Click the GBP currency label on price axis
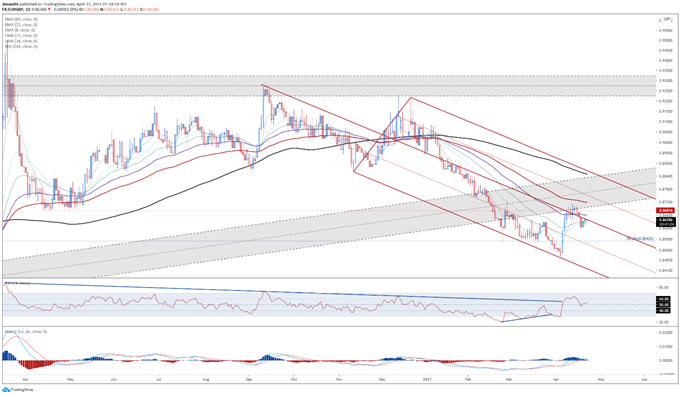This screenshot has height=395, width=680. click(667, 20)
